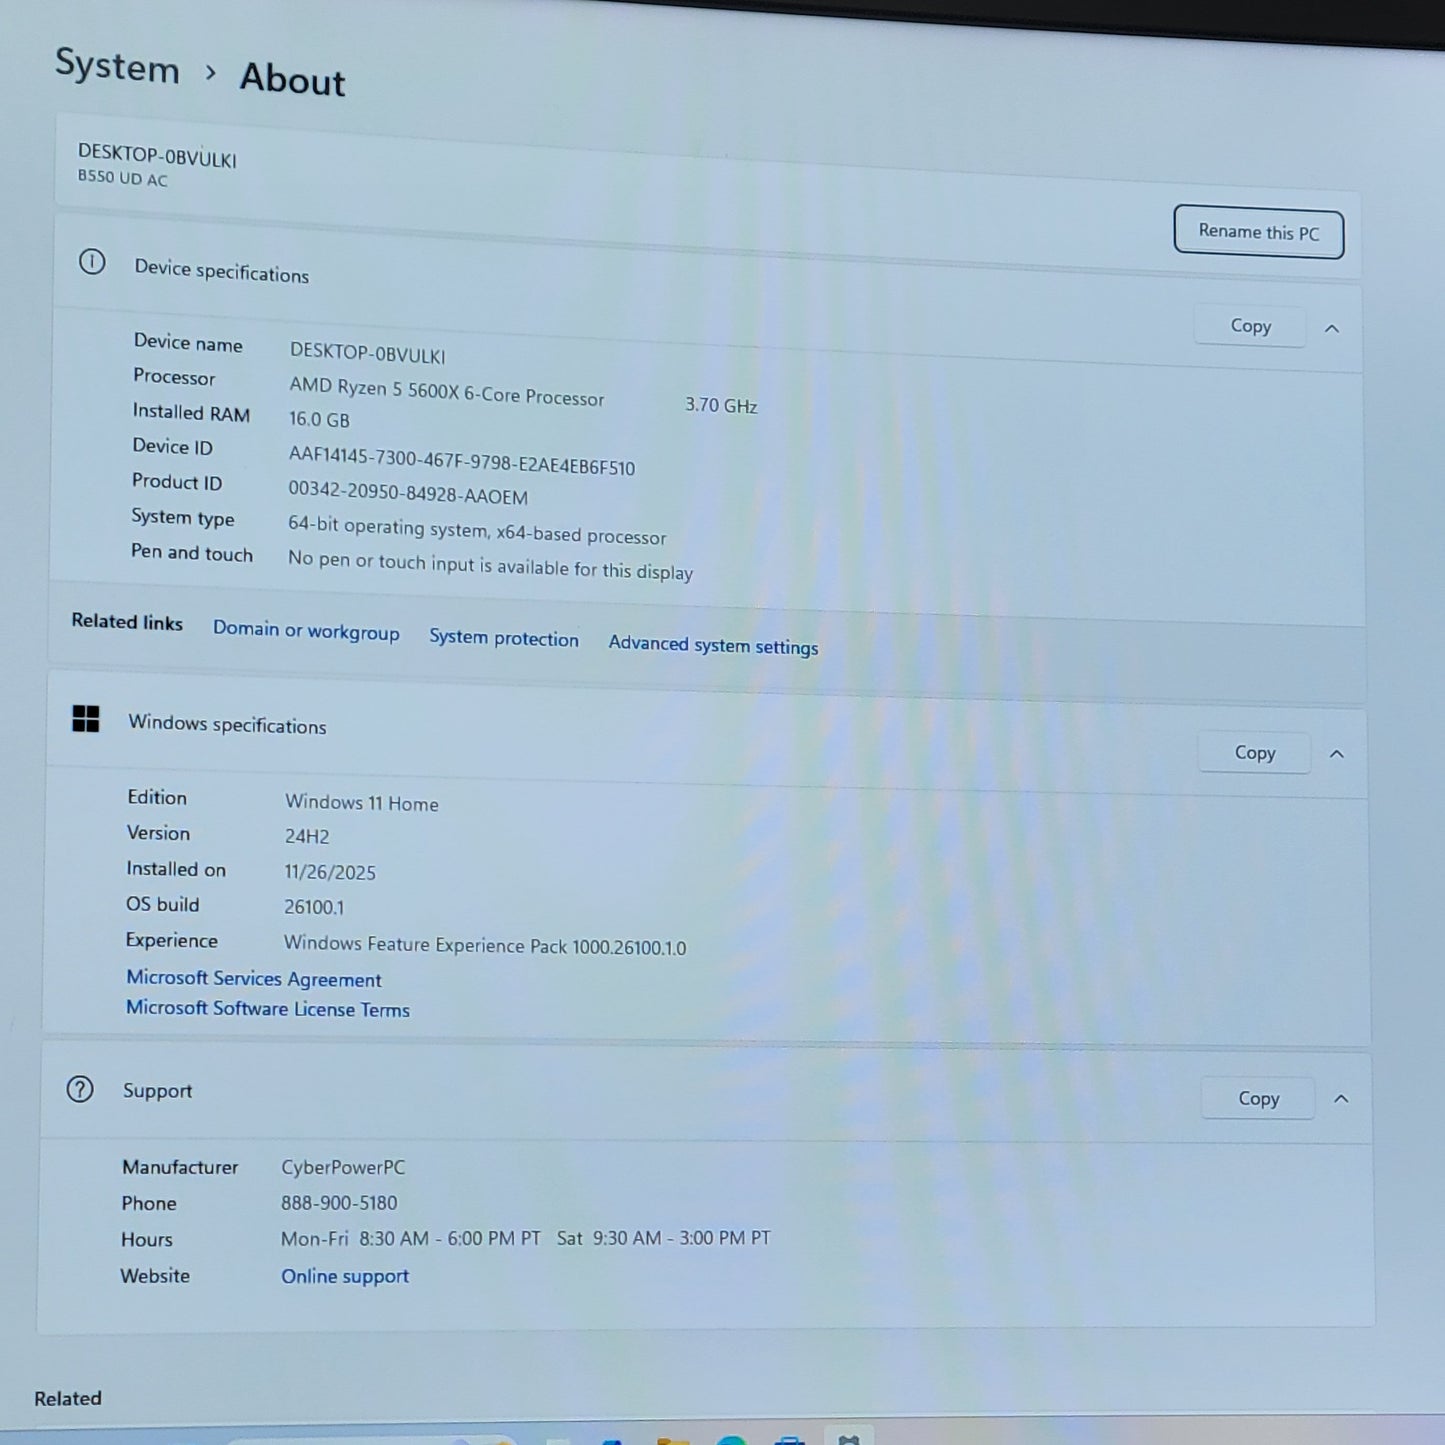Select the B550 UD AC model text
The width and height of the screenshot is (1445, 1445).
(x=123, y=178)
